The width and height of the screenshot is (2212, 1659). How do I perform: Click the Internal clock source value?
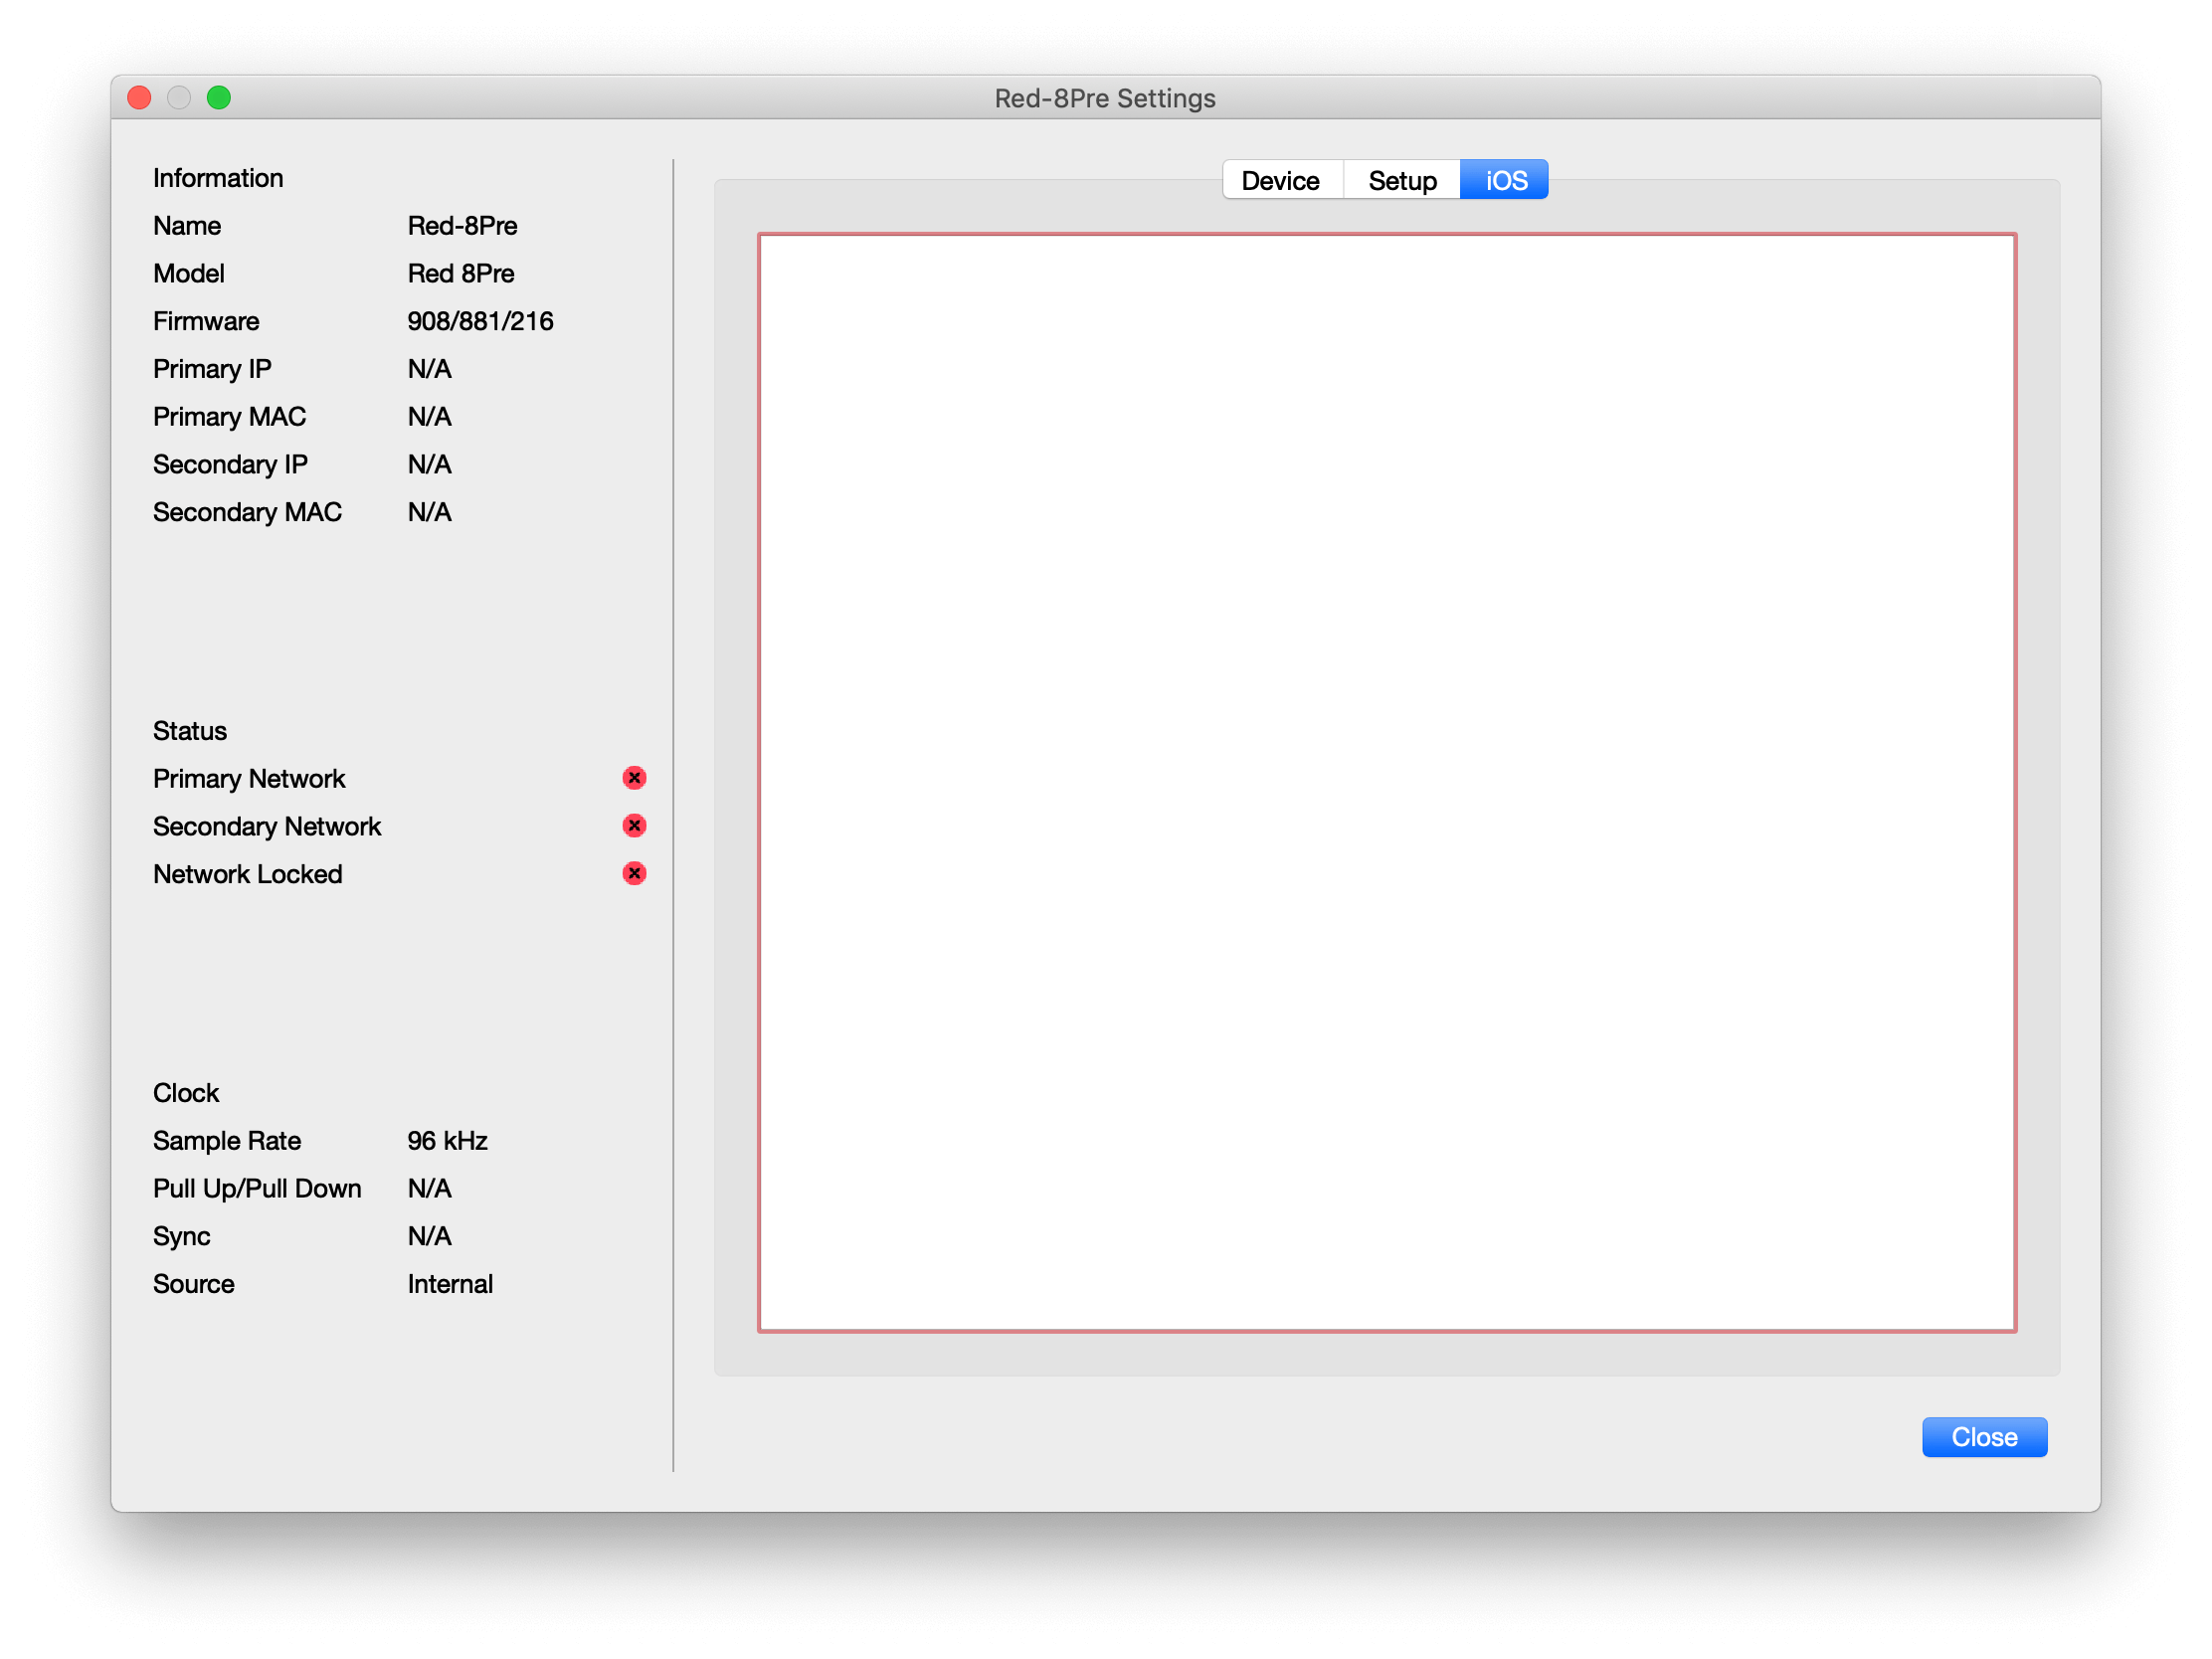click(450, 1285)
